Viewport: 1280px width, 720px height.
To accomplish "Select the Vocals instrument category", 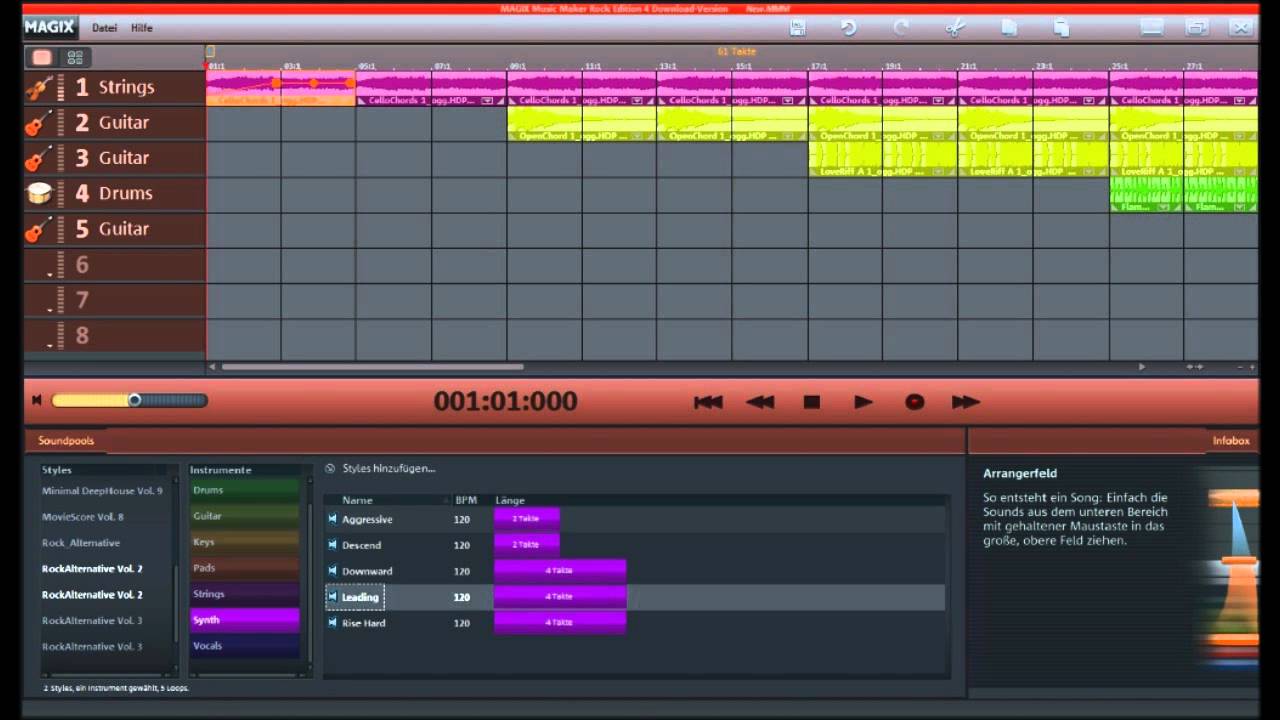I will [245, 646].
